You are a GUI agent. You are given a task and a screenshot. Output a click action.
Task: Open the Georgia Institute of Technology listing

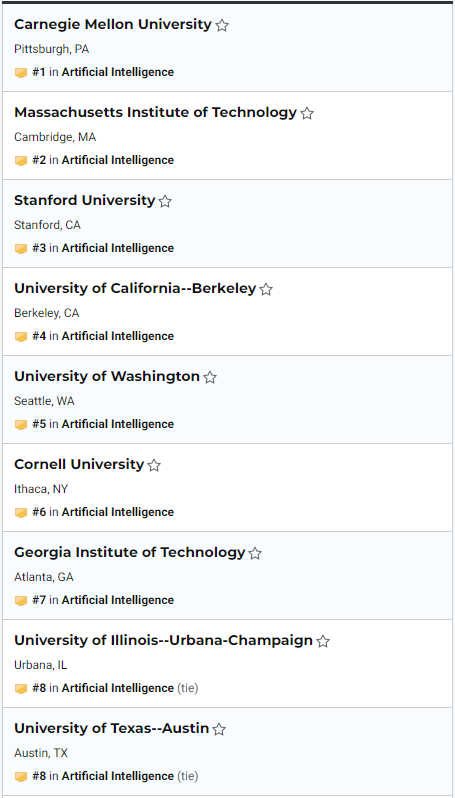(130, 552)
